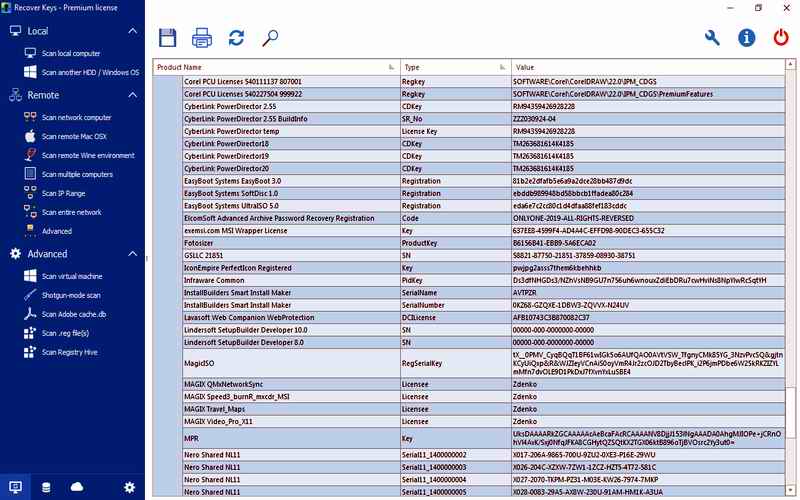Click the red power exit icon

781,38
